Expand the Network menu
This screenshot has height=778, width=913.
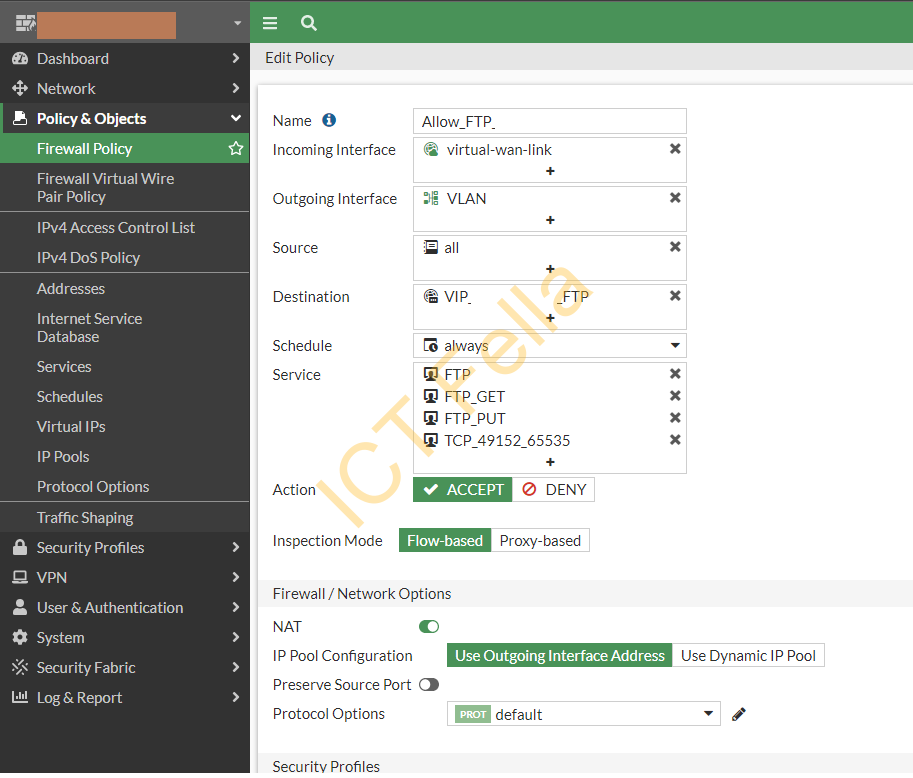pyautogui.click(x=236, y=89)
